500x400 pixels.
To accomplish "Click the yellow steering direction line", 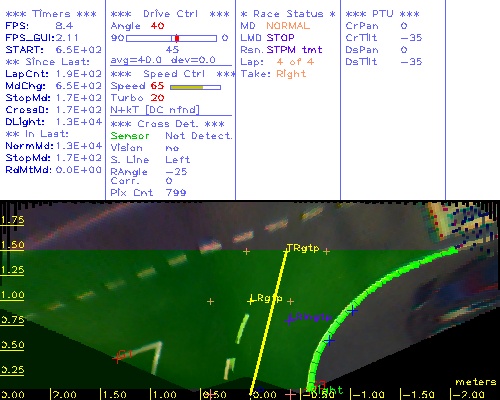I will coord(268,321).
